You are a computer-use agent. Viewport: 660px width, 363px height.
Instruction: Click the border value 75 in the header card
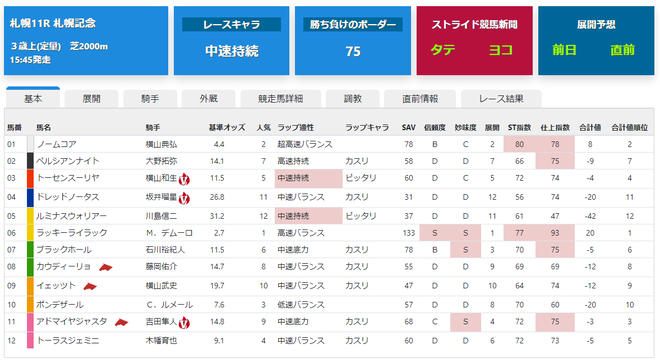[353, 51]
